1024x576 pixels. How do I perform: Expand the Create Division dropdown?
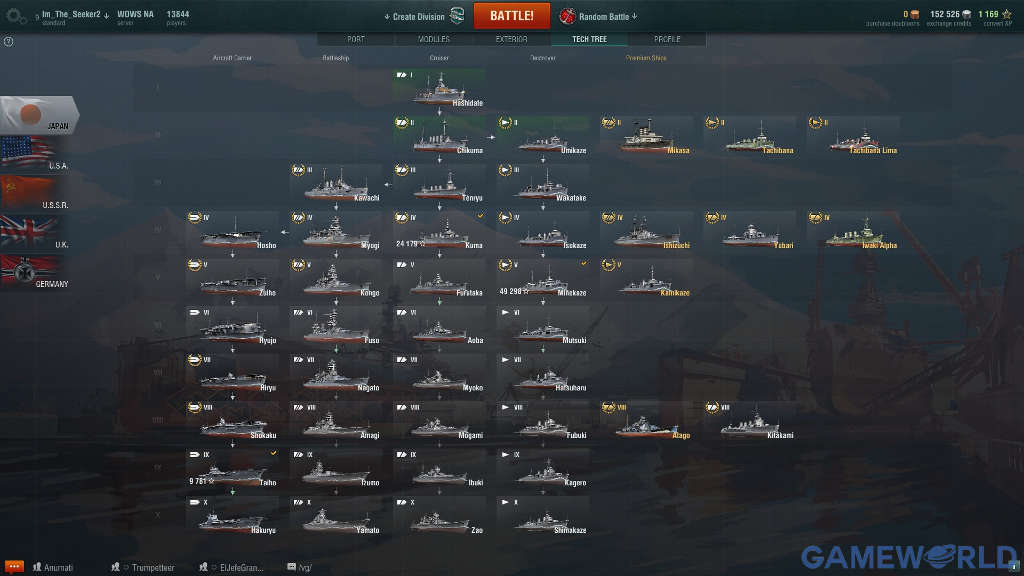point(414,16)
